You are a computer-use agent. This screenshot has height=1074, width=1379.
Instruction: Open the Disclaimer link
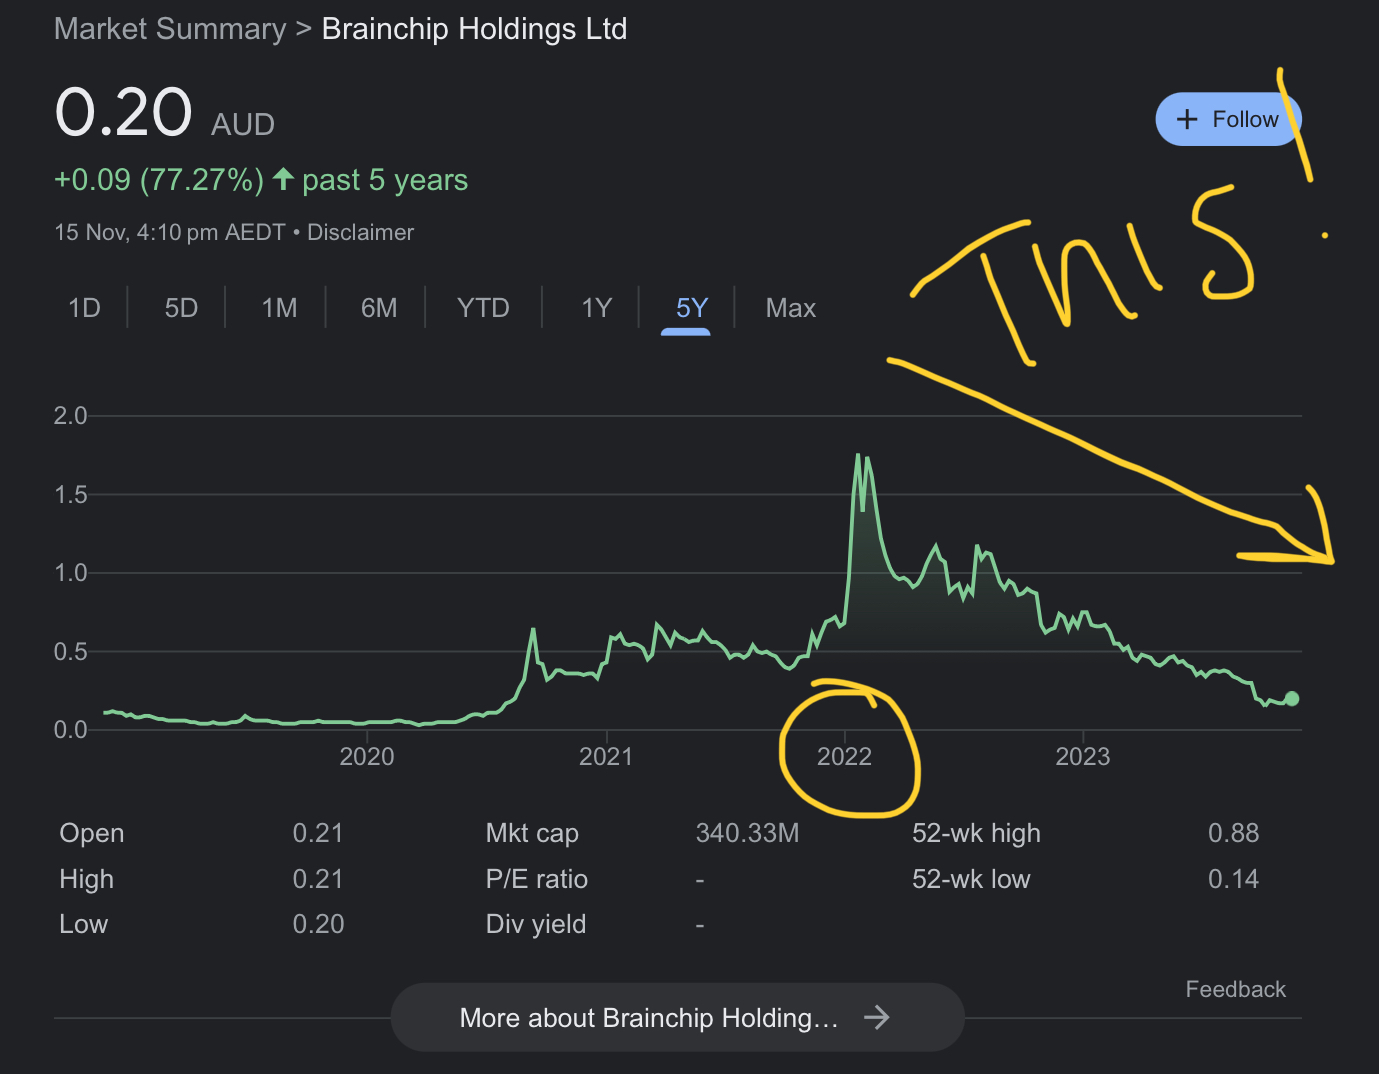pyautogui.click(x=360, y=233)
